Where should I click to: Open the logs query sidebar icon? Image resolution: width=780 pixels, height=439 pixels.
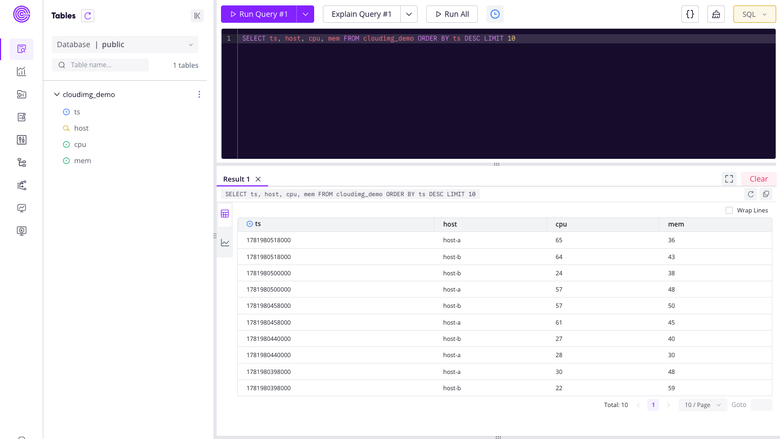(21, 94)
